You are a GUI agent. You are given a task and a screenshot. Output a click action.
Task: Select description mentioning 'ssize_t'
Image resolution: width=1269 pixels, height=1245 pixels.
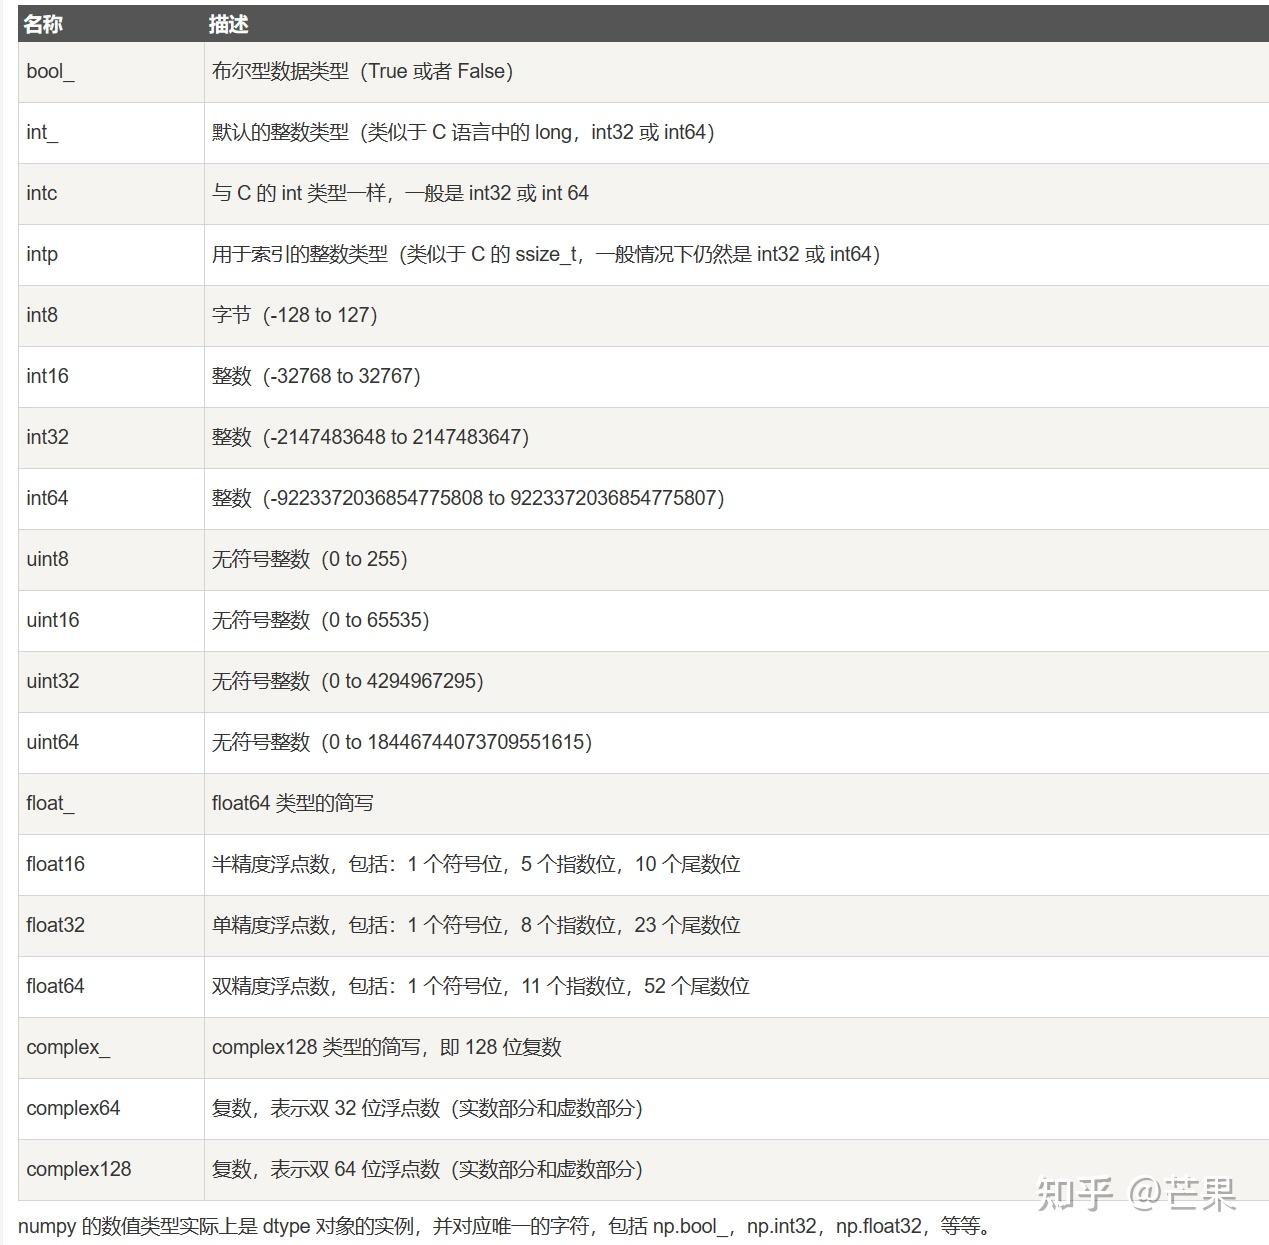[546, 254]
